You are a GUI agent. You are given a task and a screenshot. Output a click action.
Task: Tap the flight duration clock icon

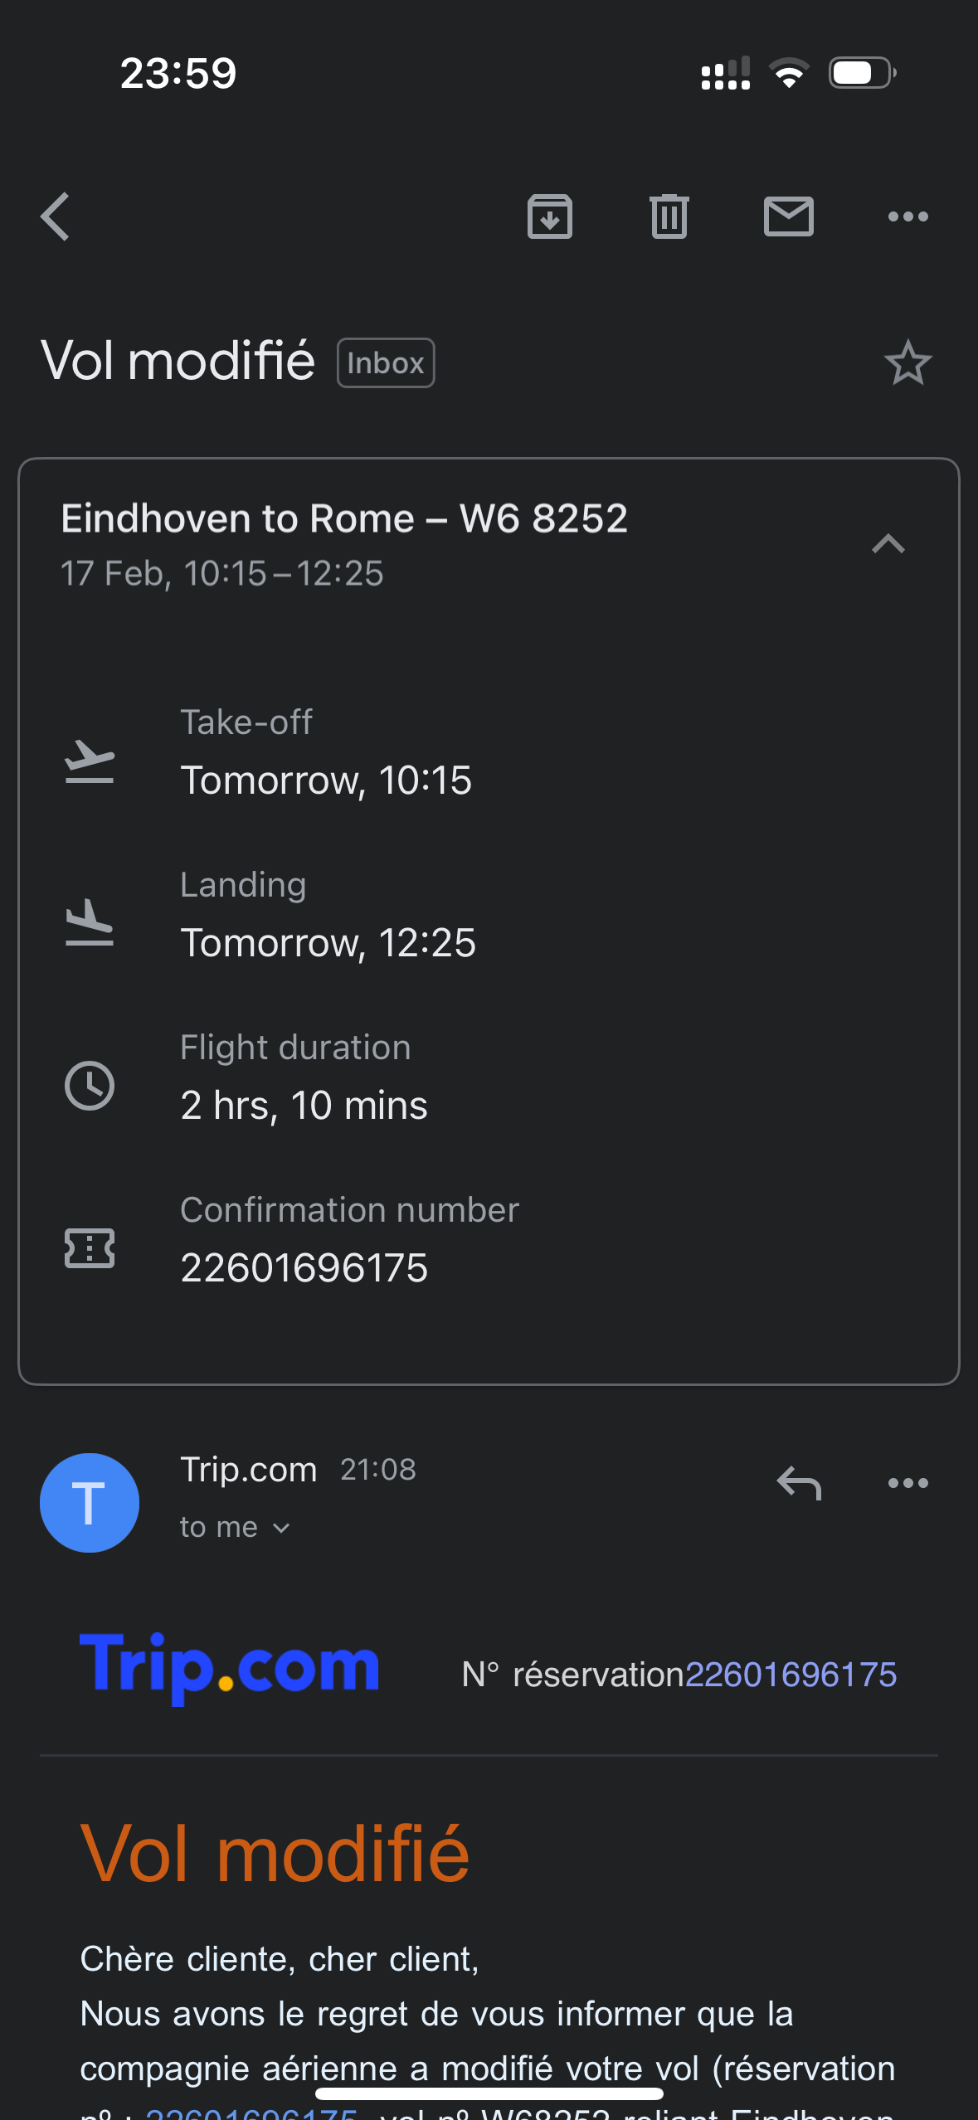[x=90, y=1086]
